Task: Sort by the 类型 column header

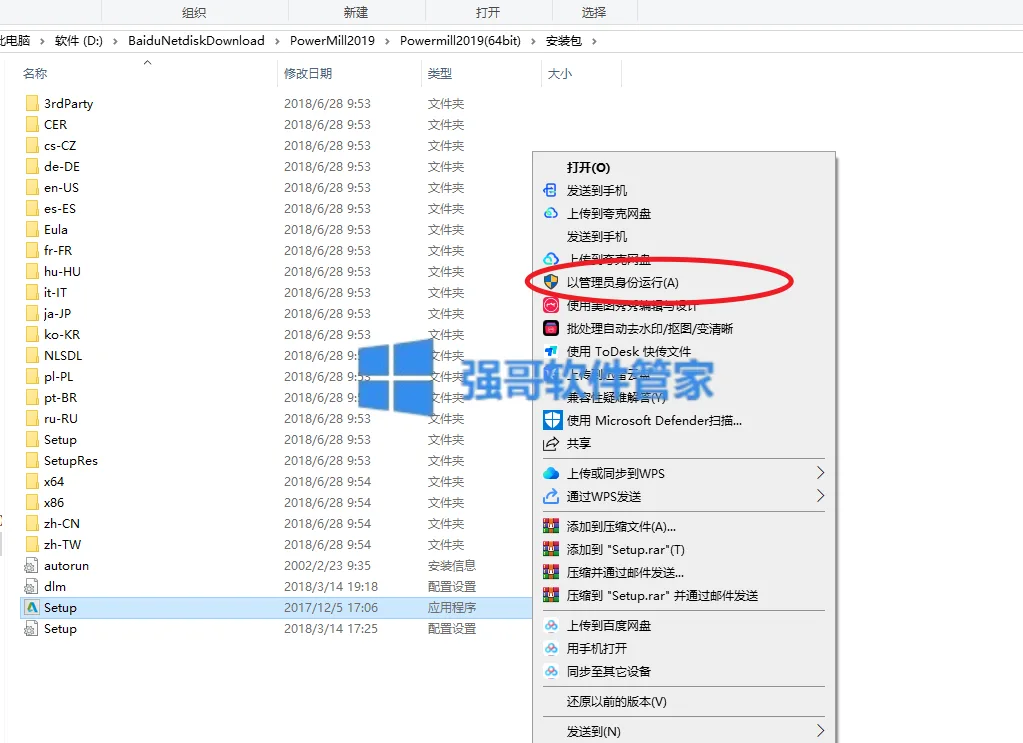Action: tap(440, 74)
